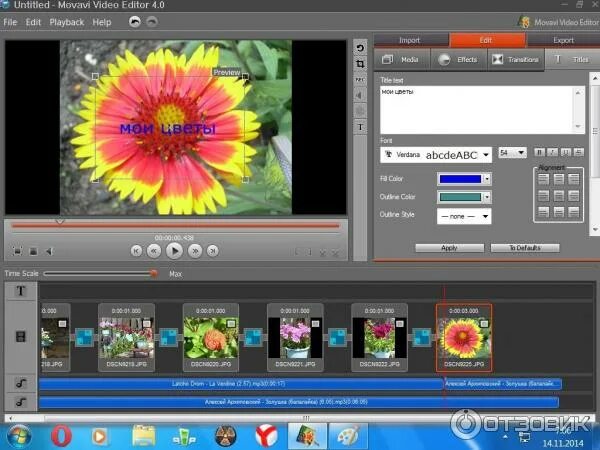
Task: Open the Playback menu
Action: coord(67,22)
